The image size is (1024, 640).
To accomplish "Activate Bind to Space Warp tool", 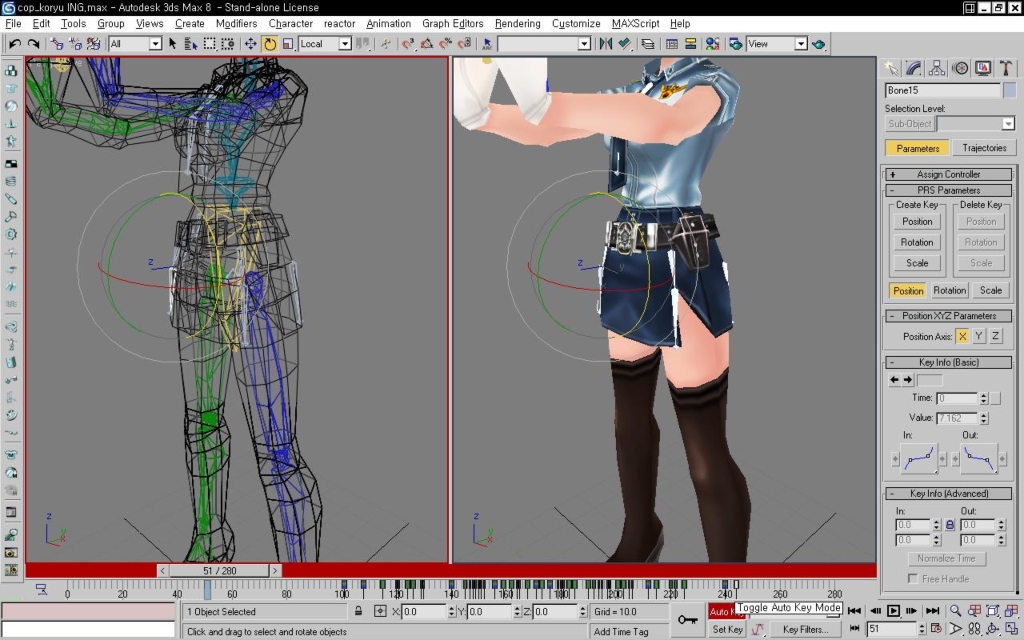I will [x=93, y=44].
